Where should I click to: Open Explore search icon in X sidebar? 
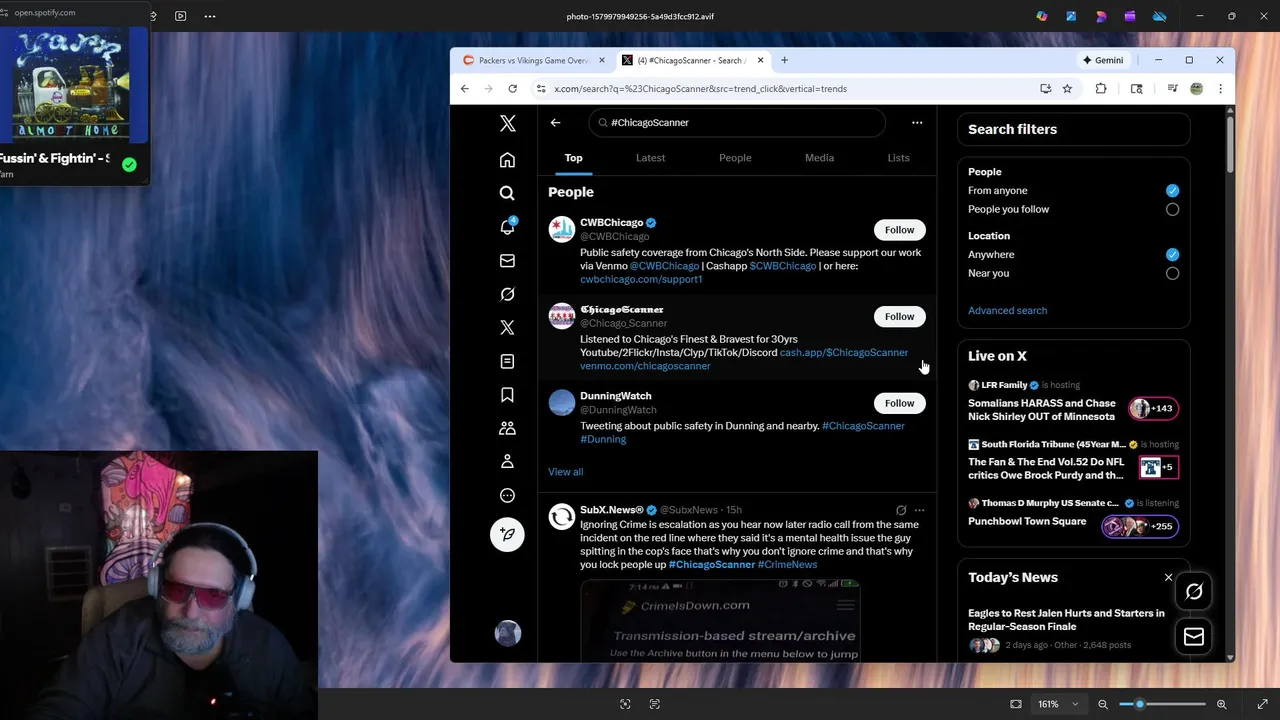[507, 193]
